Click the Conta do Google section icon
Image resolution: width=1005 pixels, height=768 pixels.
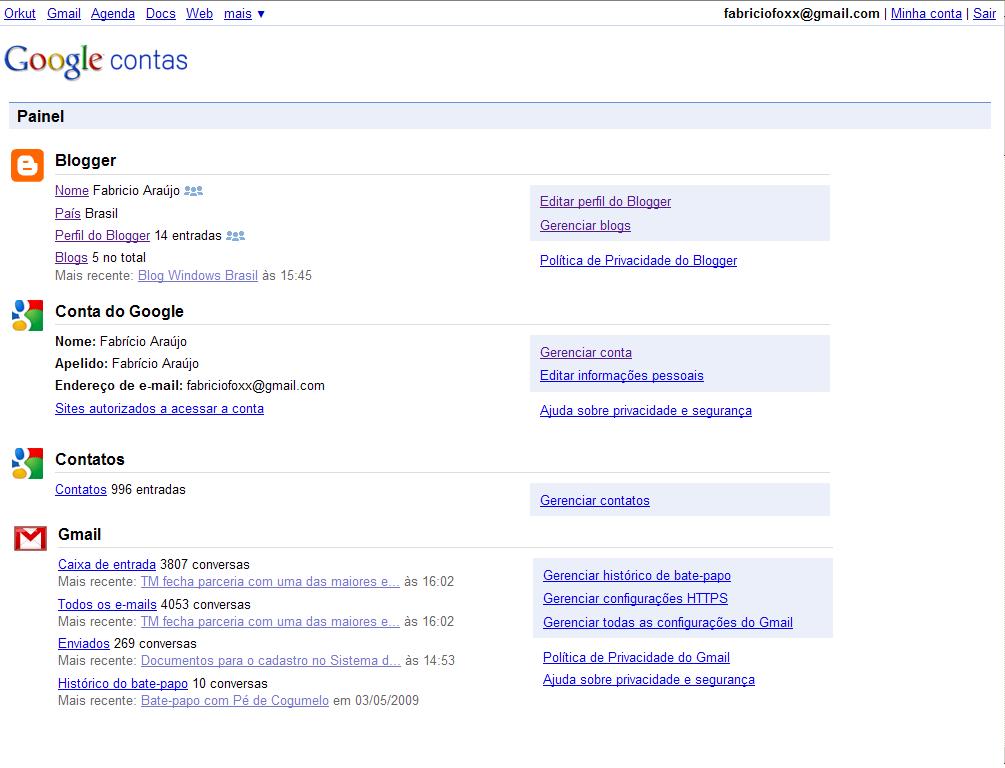(28, 315)
